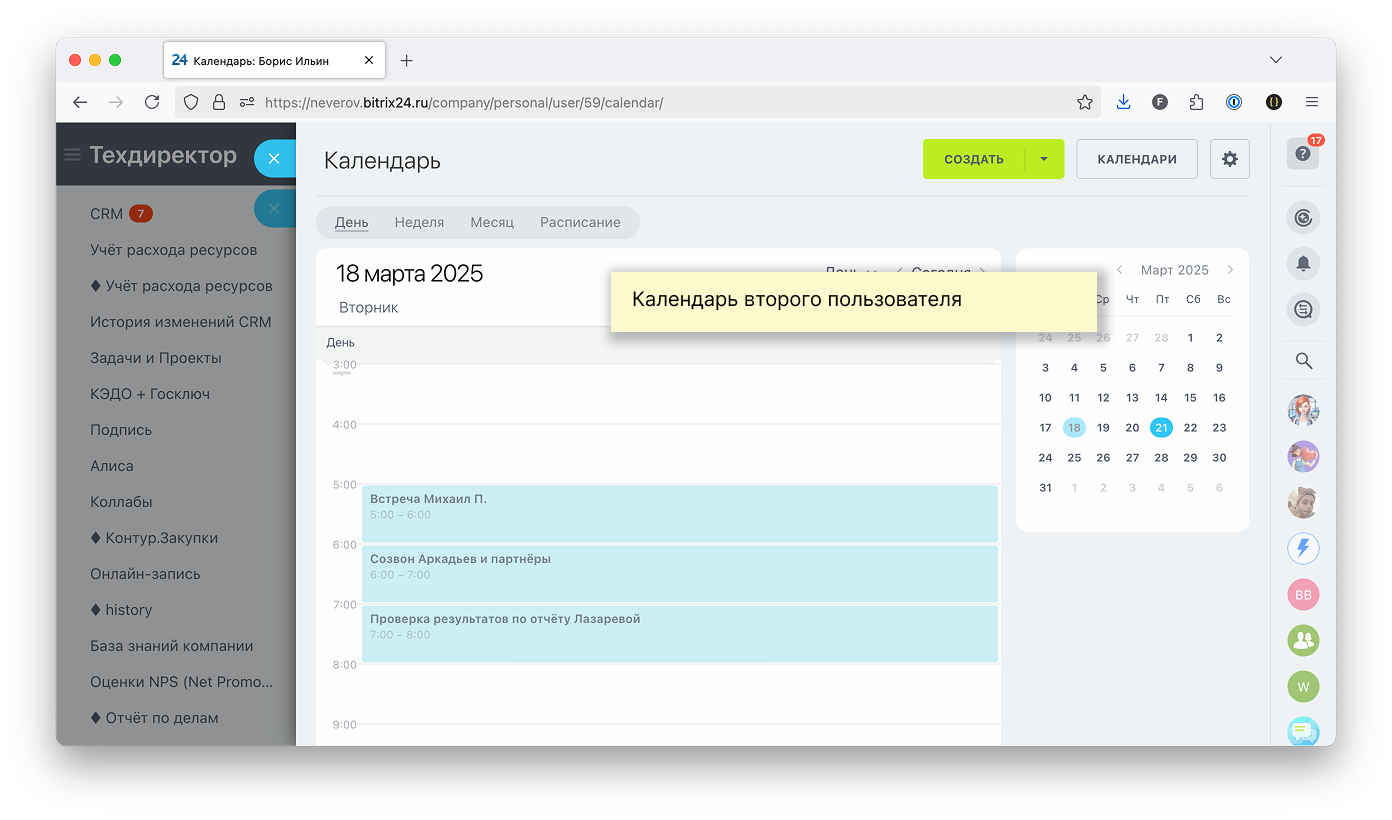
Task: Switch to the Расписание view tab
Action: [580, 222]
